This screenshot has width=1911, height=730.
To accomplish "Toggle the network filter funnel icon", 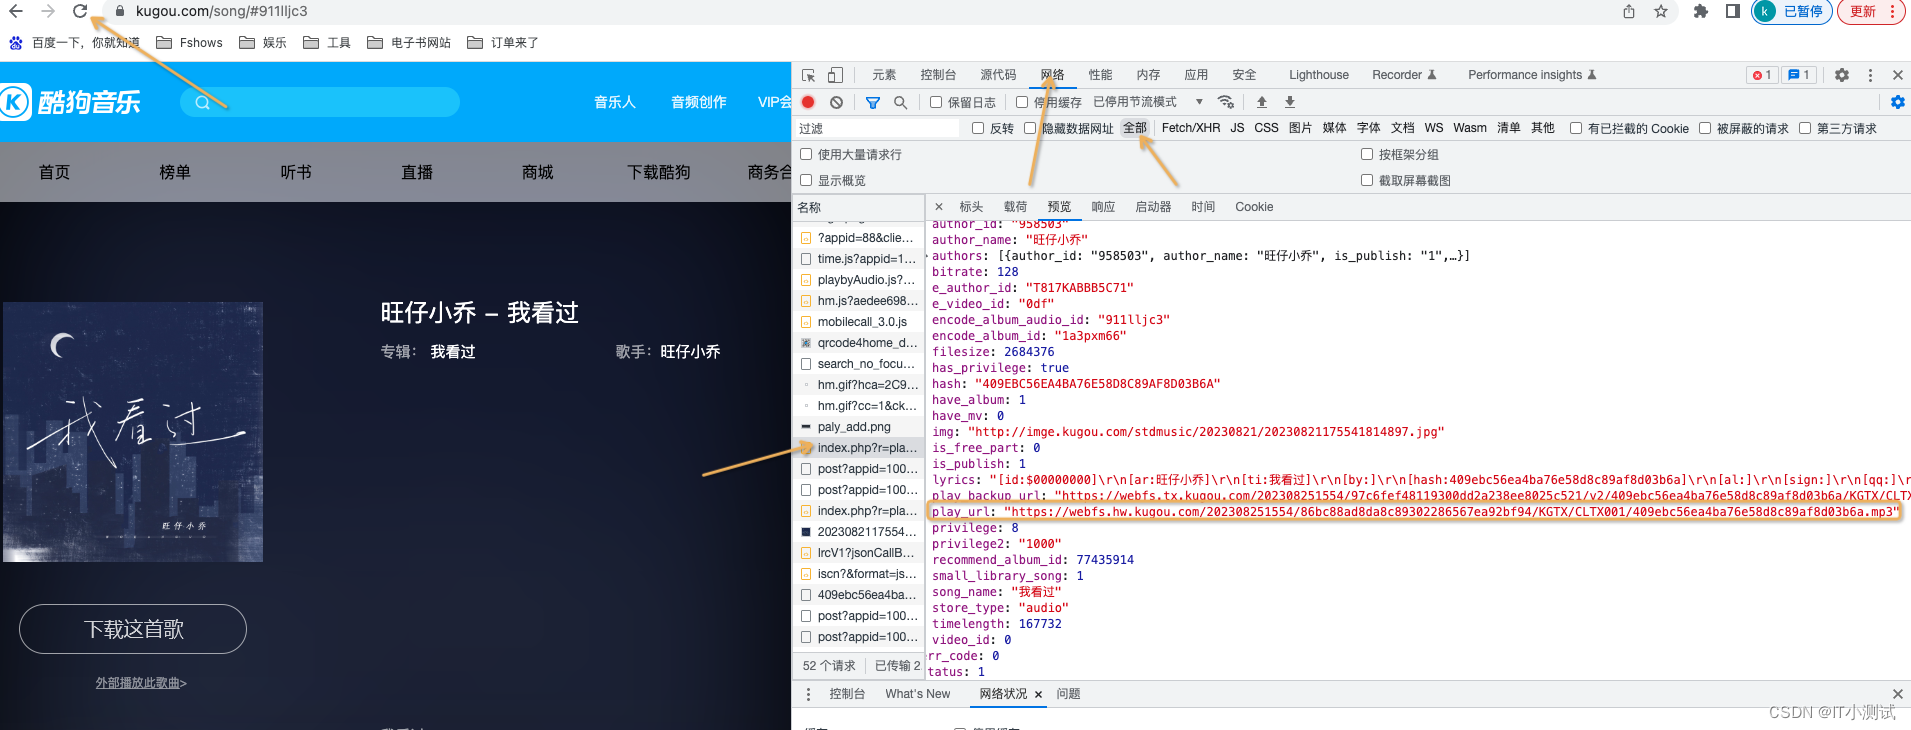I will point(873,102).
